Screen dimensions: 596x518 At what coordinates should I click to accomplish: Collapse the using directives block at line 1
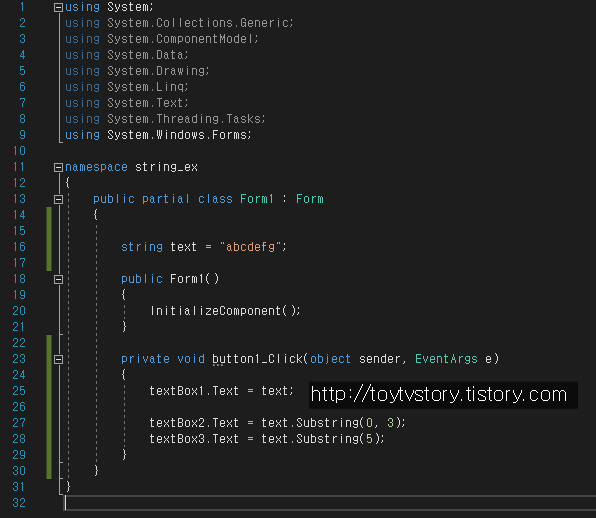pos(58,7)
